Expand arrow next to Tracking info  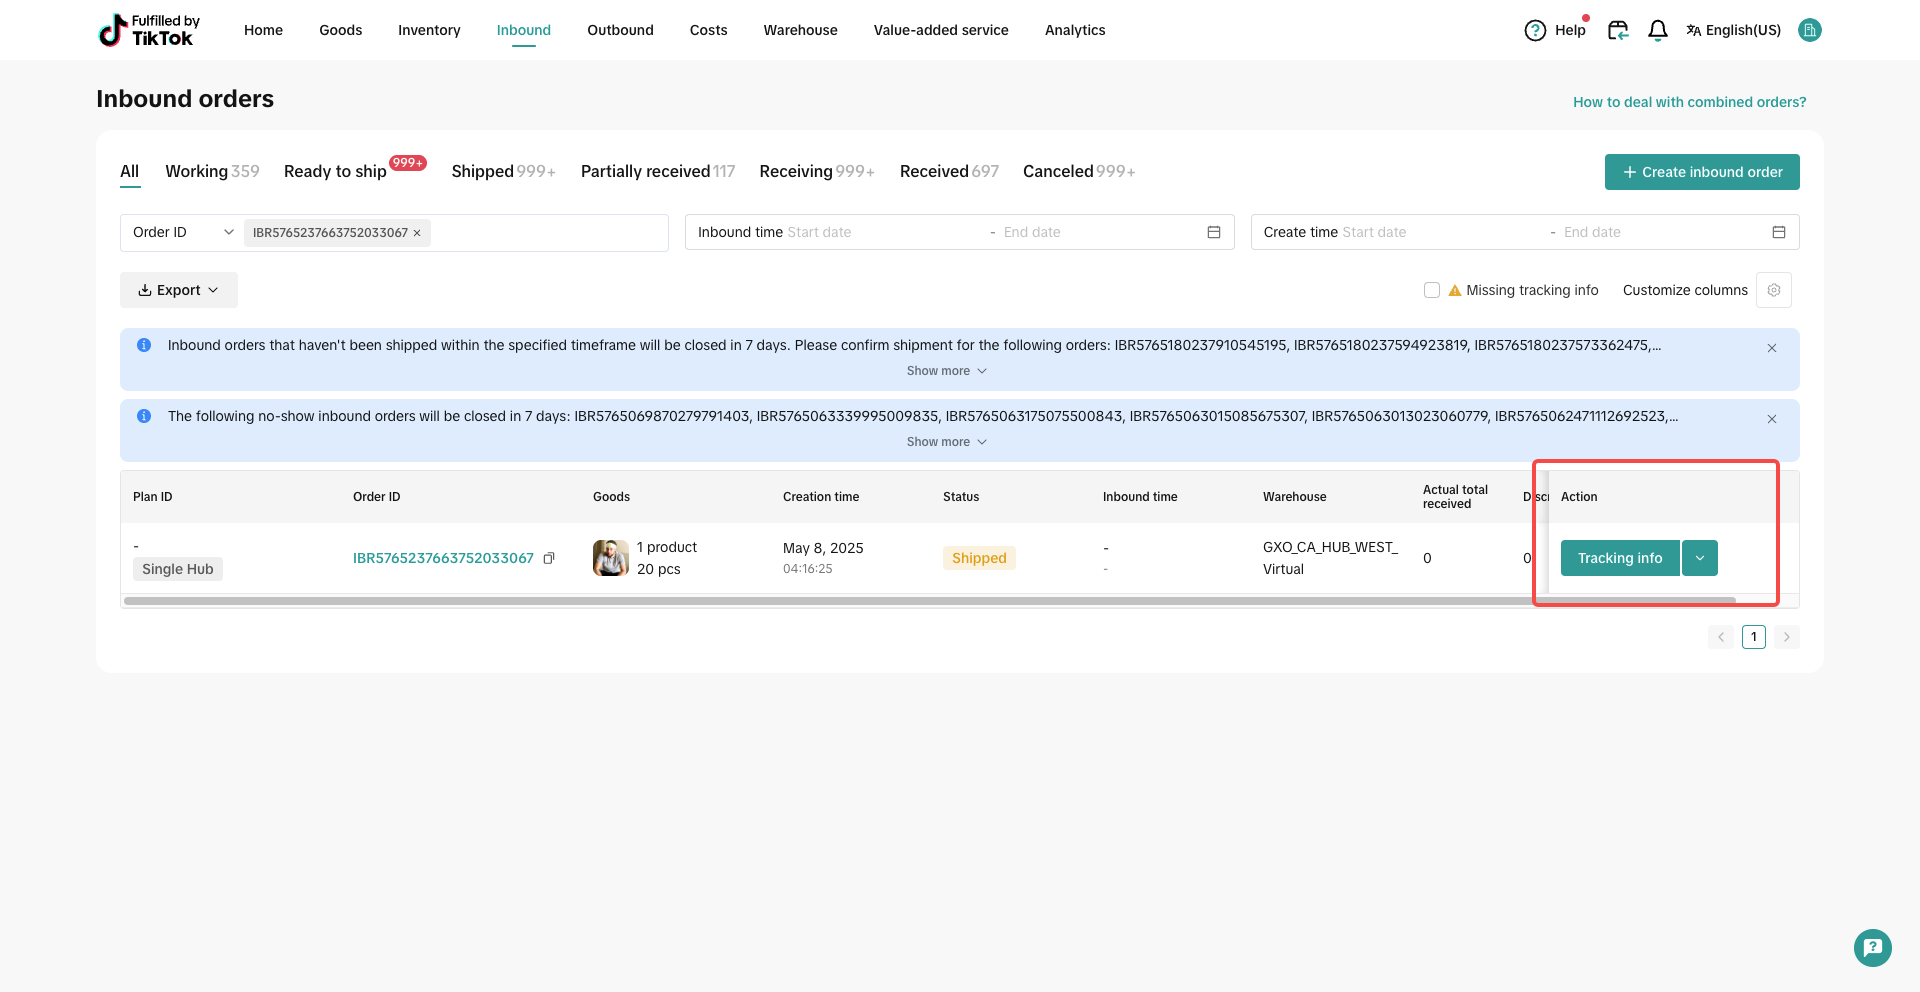1699,558
